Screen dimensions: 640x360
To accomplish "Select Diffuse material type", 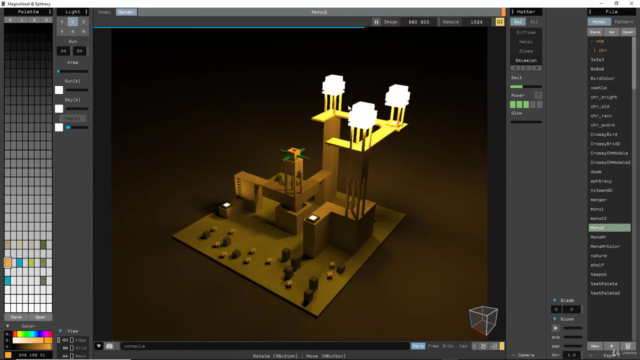I will [526, 32].
